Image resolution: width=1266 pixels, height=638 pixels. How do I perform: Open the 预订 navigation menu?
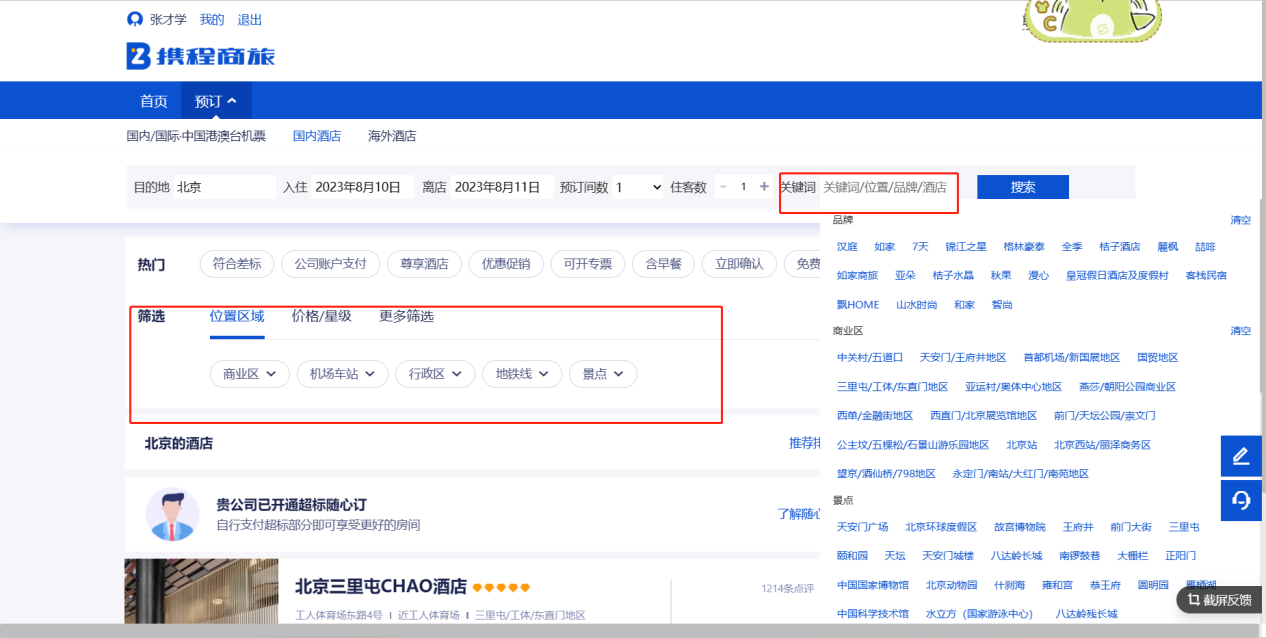[x=216, y=101]
